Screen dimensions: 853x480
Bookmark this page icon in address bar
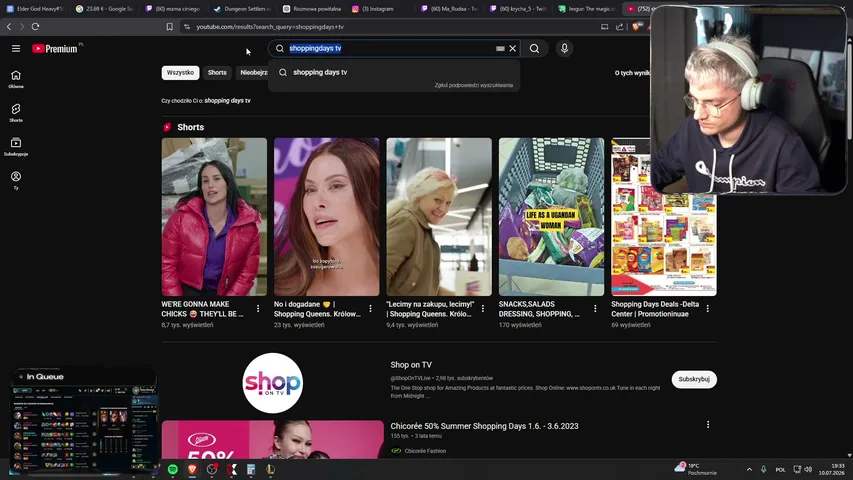click(x=170, y=27)
